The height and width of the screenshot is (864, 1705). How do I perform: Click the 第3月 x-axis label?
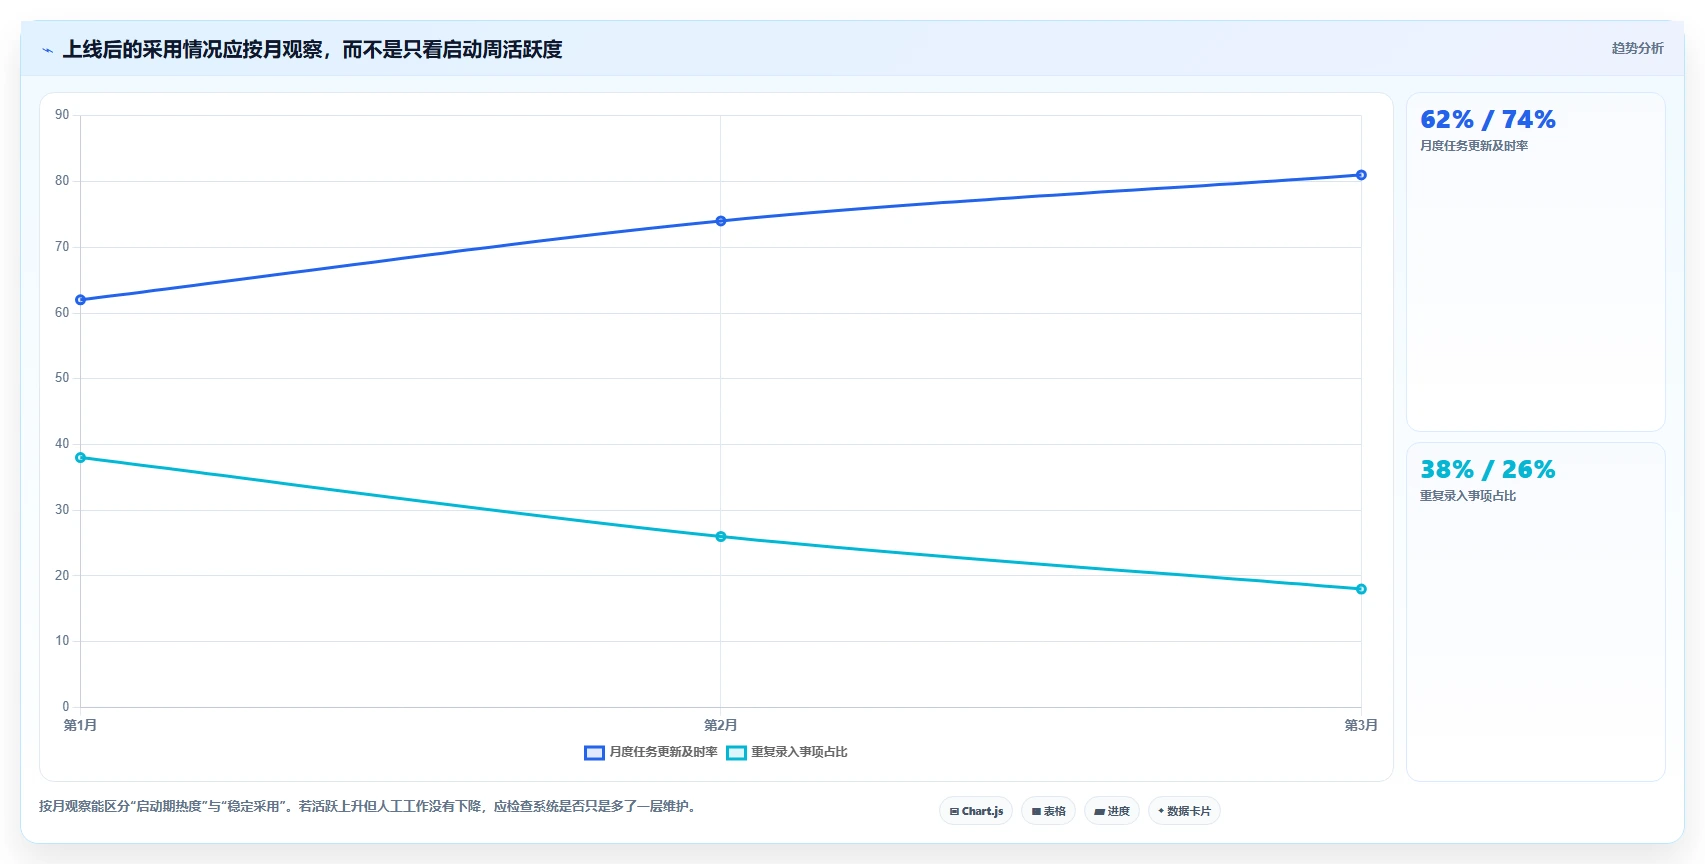1361,725
